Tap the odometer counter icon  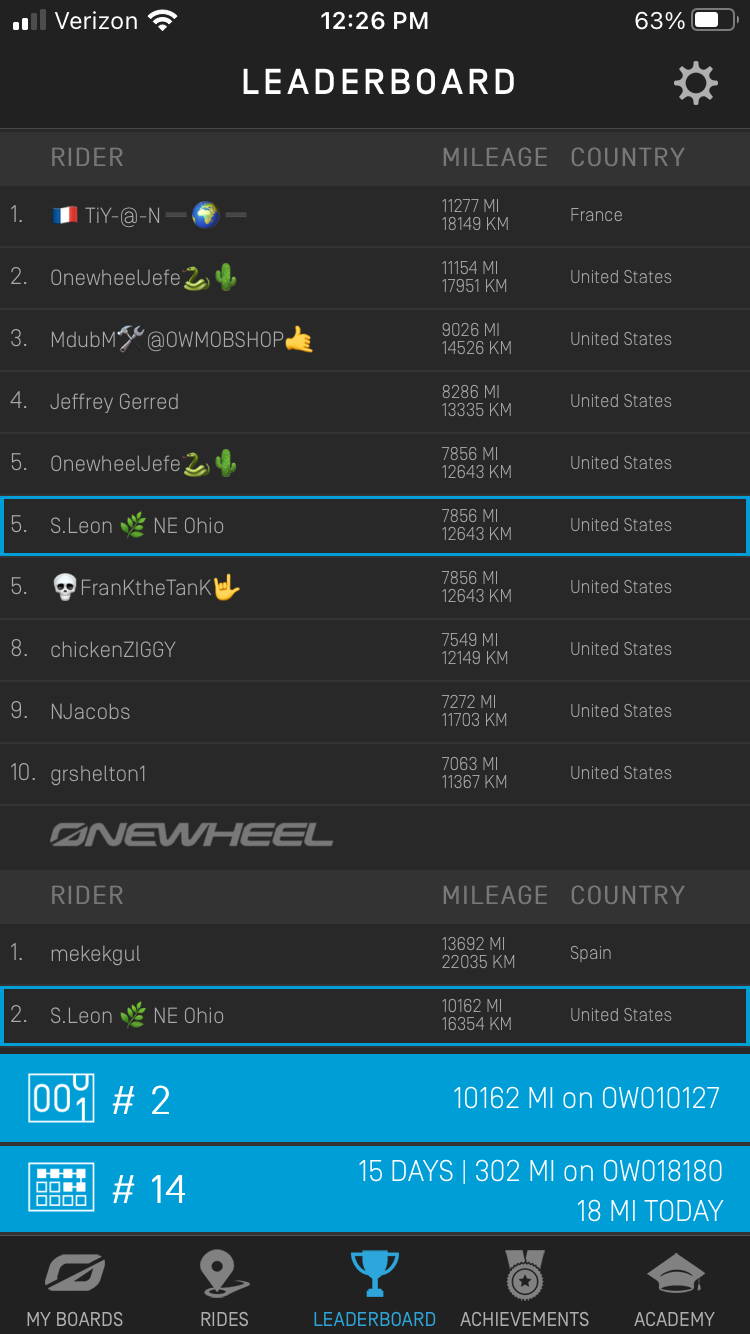61,1098
